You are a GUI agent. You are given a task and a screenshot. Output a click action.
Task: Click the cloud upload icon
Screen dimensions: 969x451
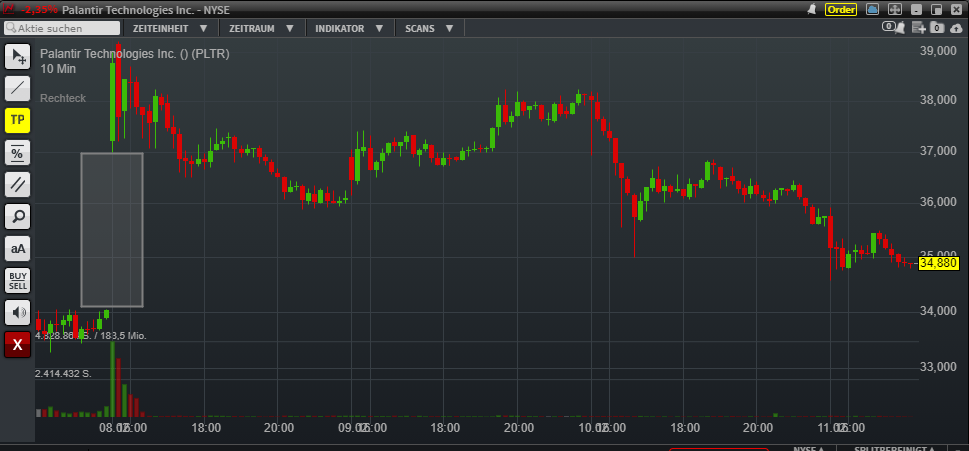click(x=955, y=28)
